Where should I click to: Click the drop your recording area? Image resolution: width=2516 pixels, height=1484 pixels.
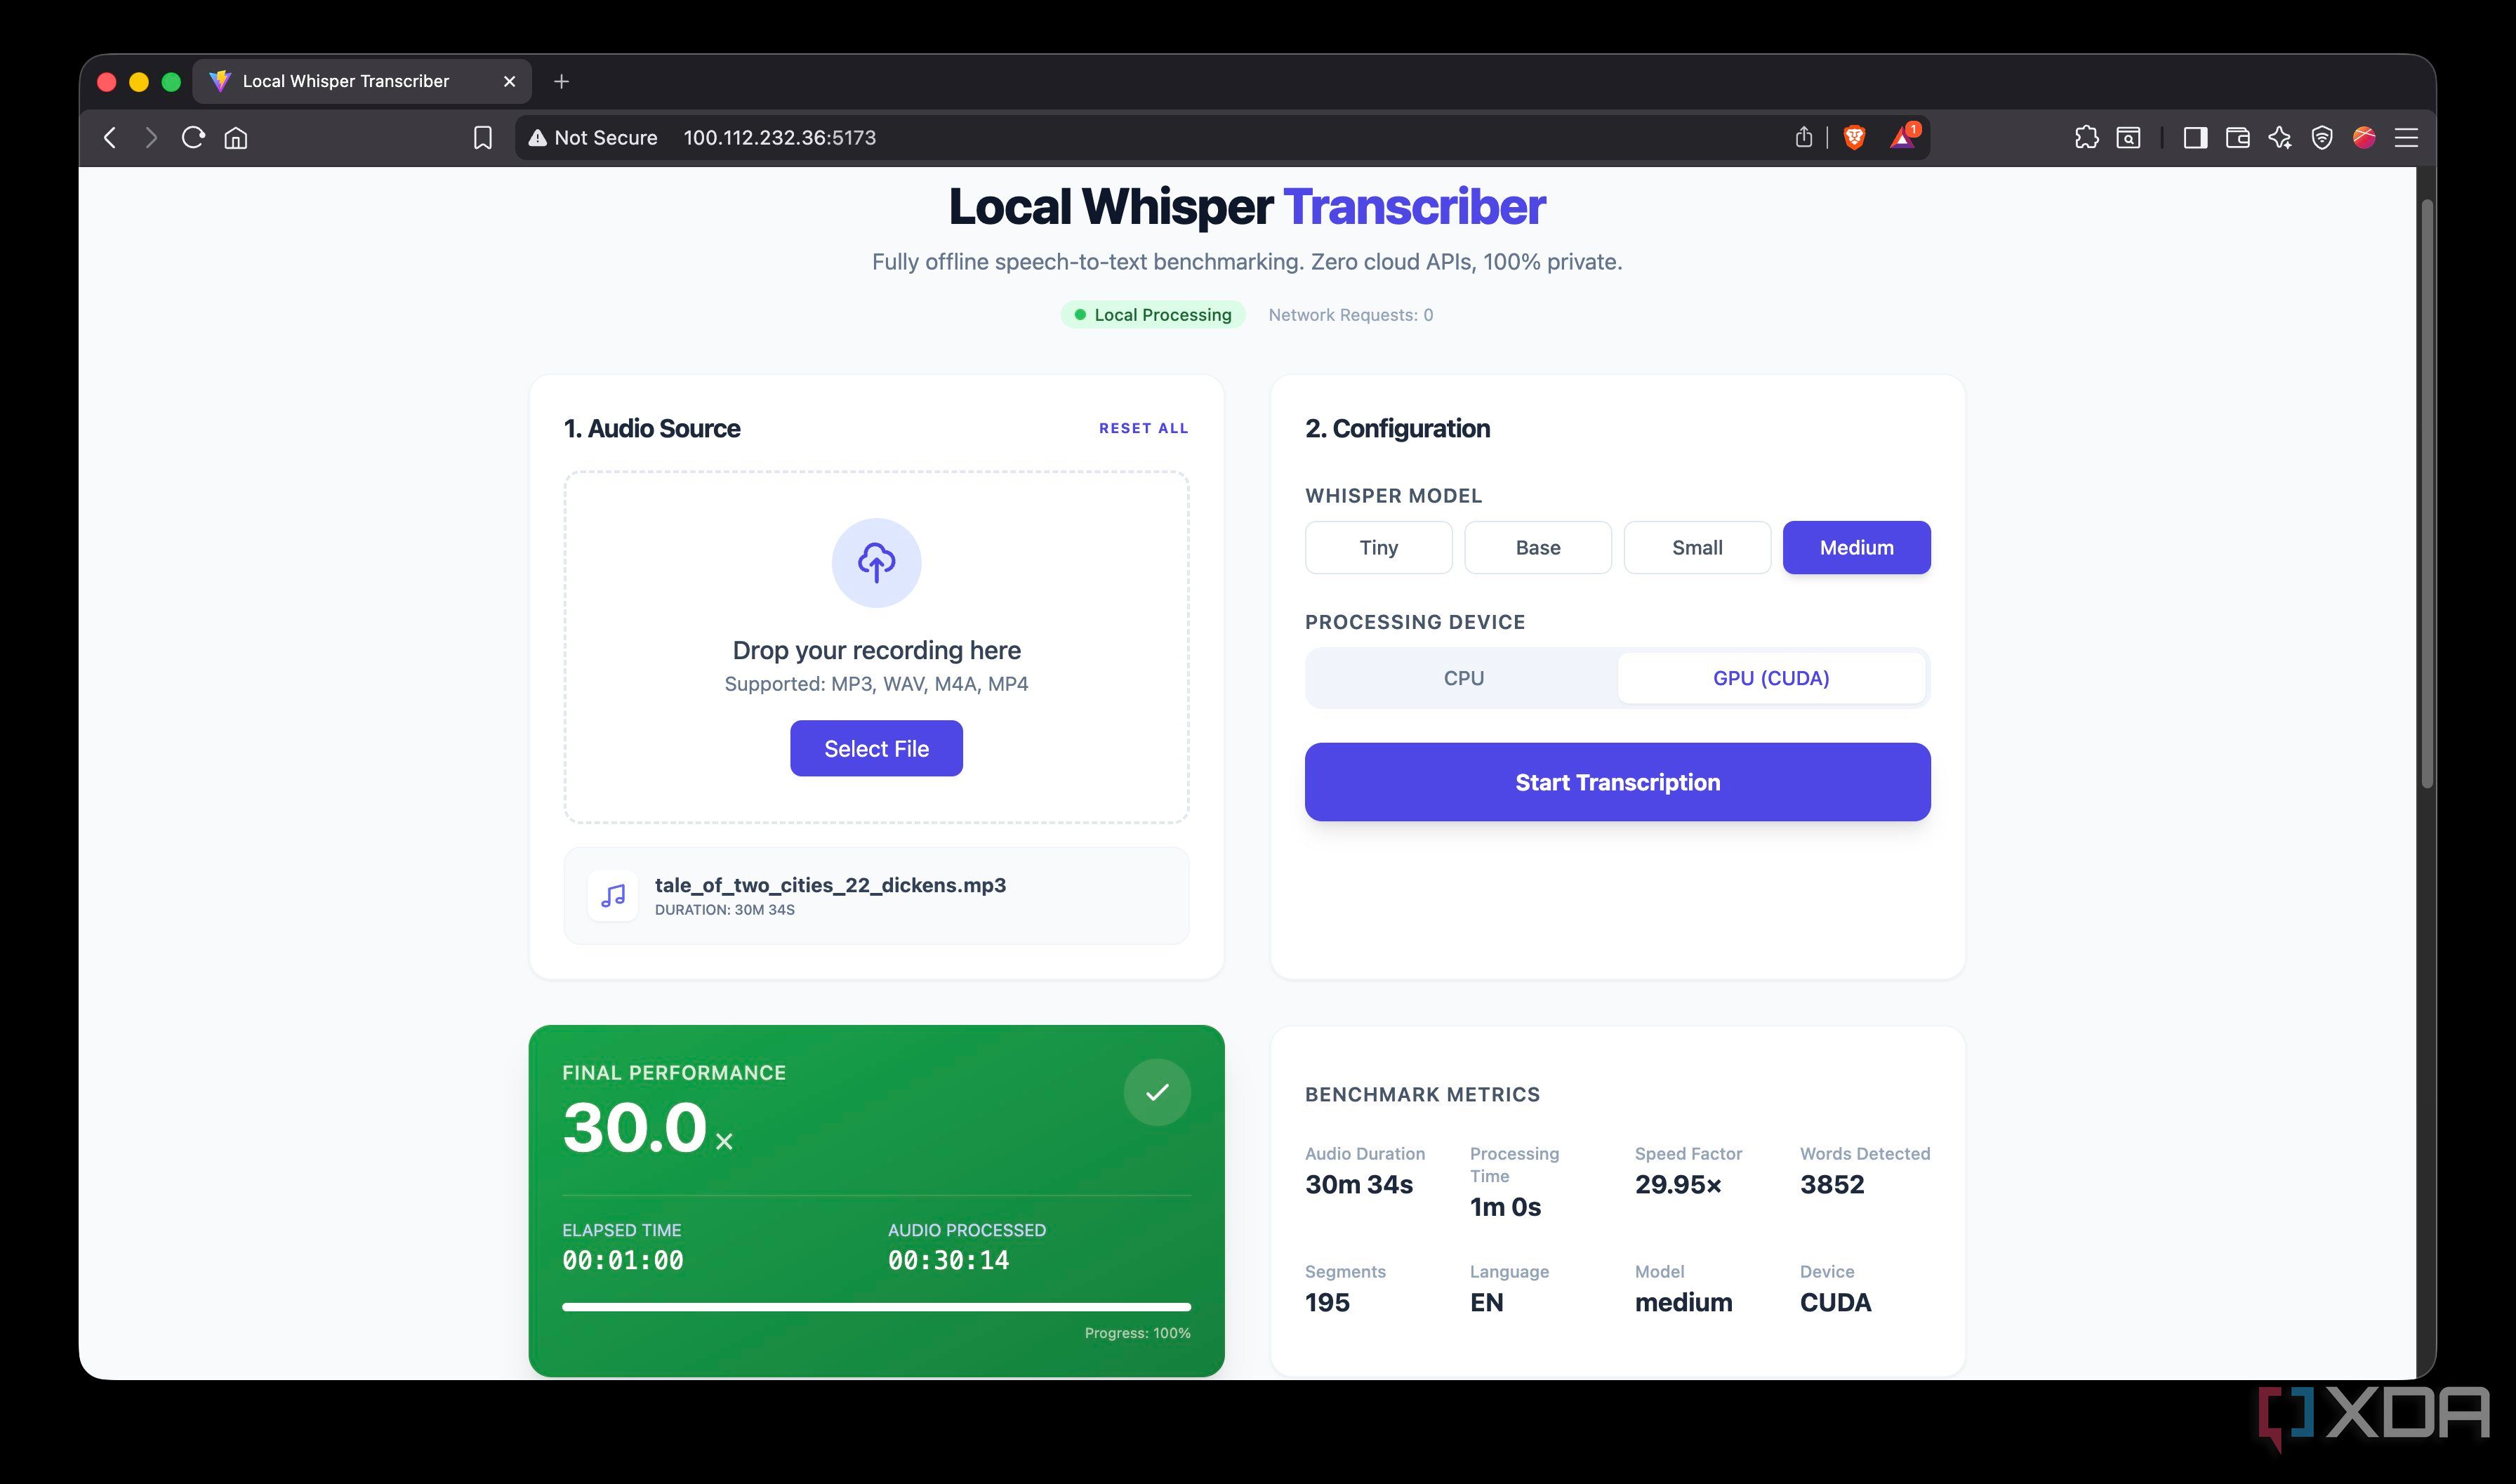(x=876, y=647)
